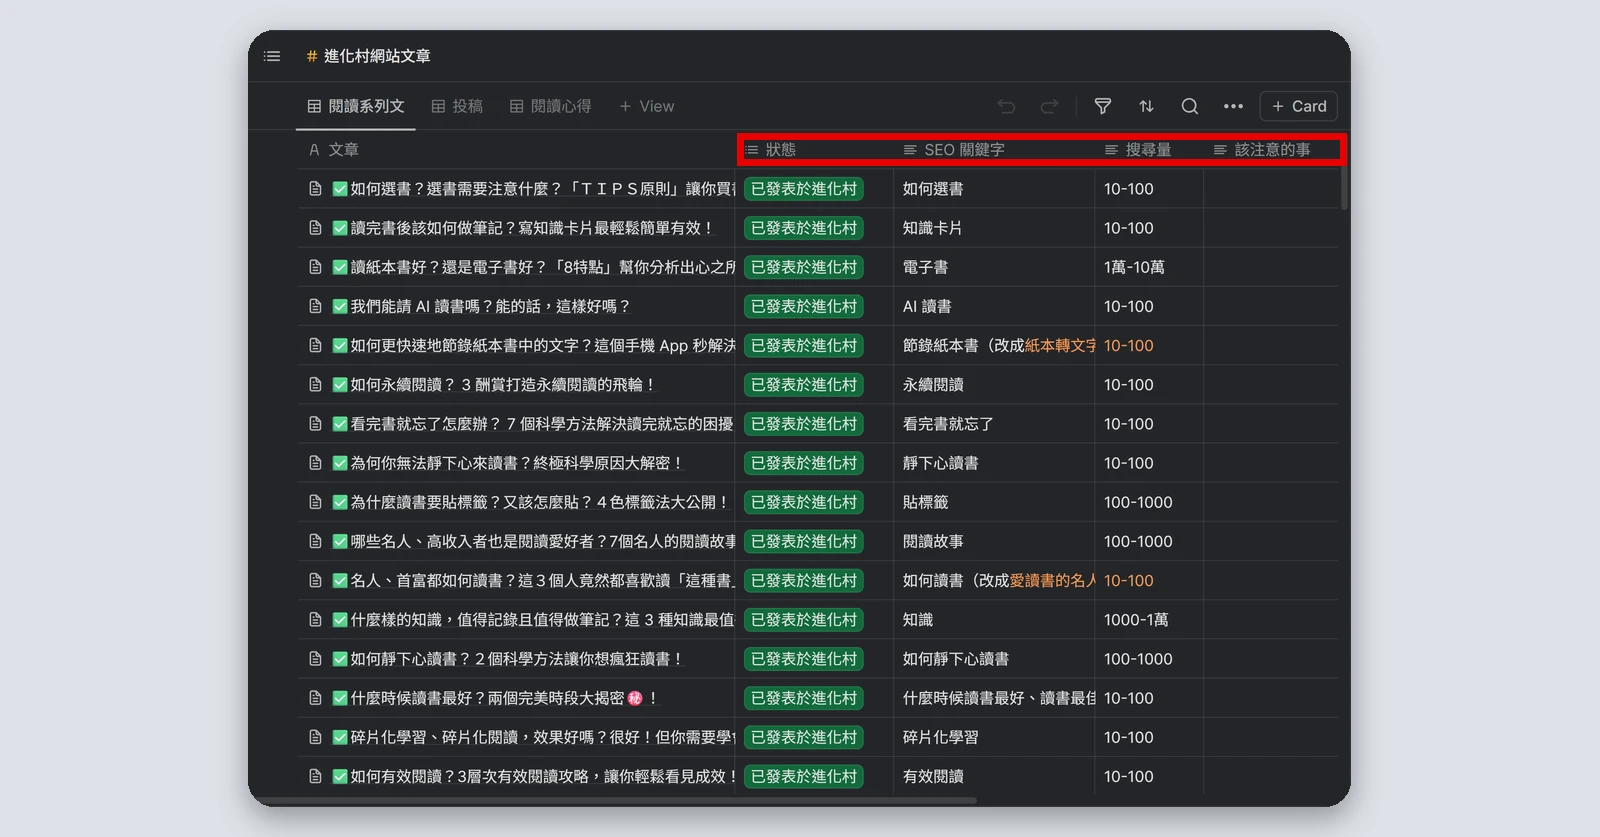The width and height of the screenshot is (1600, 837).
Task: Open page icon for 如何永續閱讀 row
Action: 315,385
